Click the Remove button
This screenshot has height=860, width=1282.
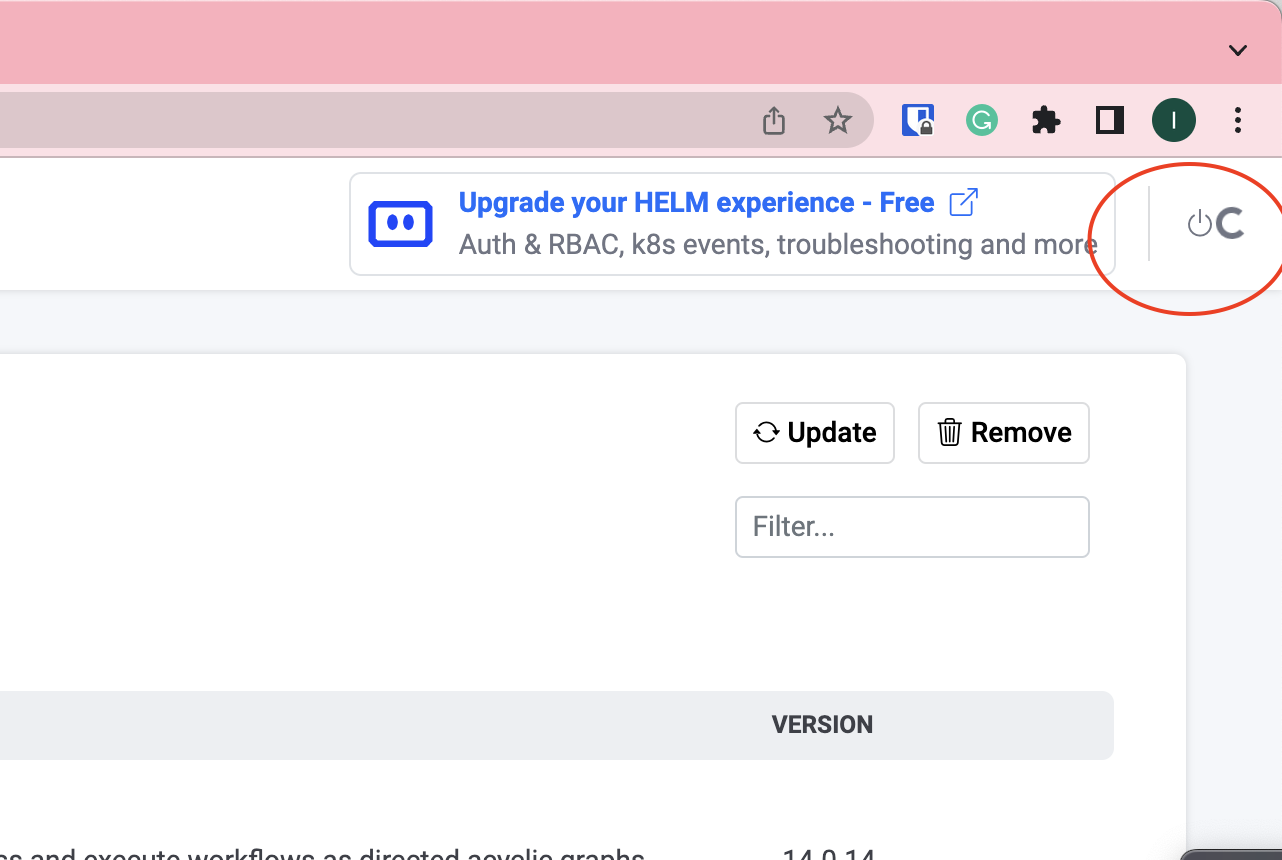1003,432
